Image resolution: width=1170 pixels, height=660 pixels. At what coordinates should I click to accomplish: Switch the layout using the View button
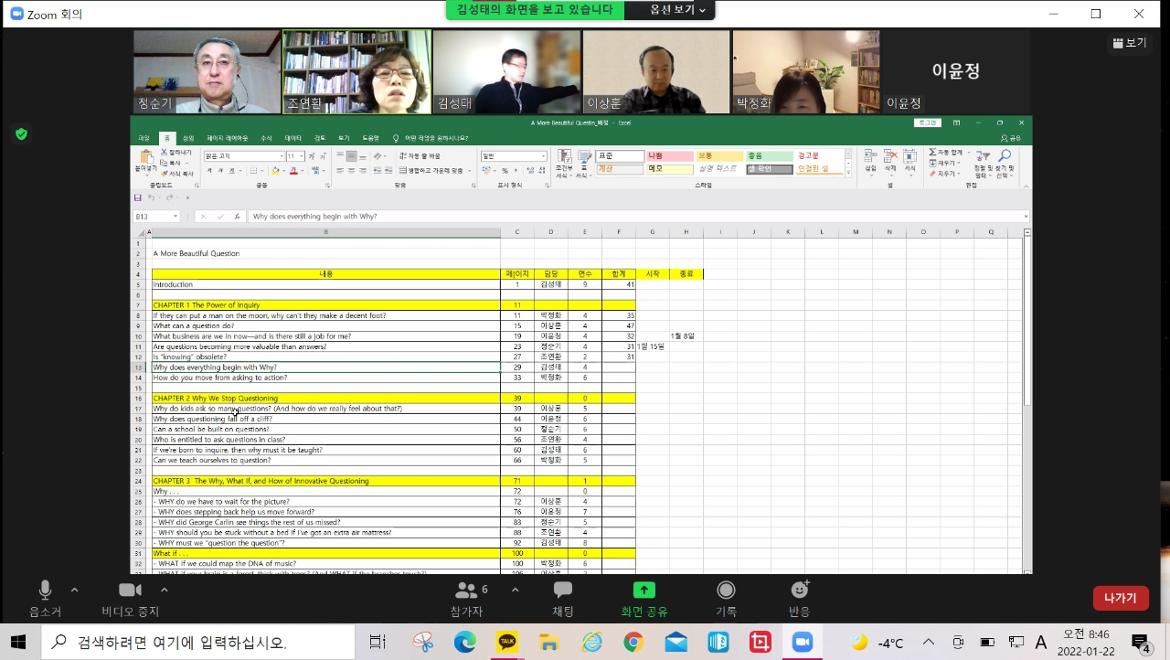tap(1130, 43)
